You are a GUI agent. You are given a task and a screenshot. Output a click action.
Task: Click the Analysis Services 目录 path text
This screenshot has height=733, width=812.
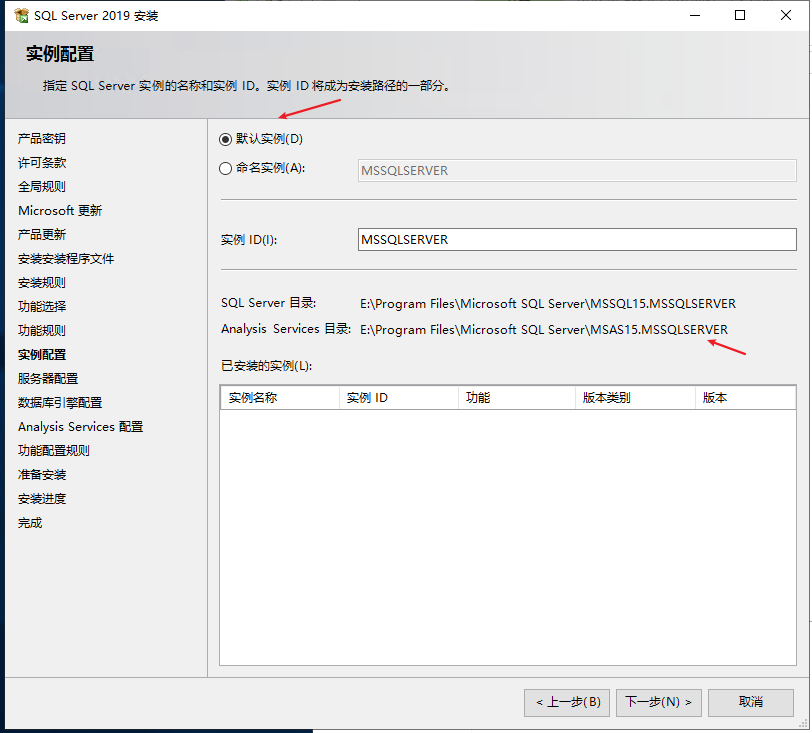pos(544,330)
